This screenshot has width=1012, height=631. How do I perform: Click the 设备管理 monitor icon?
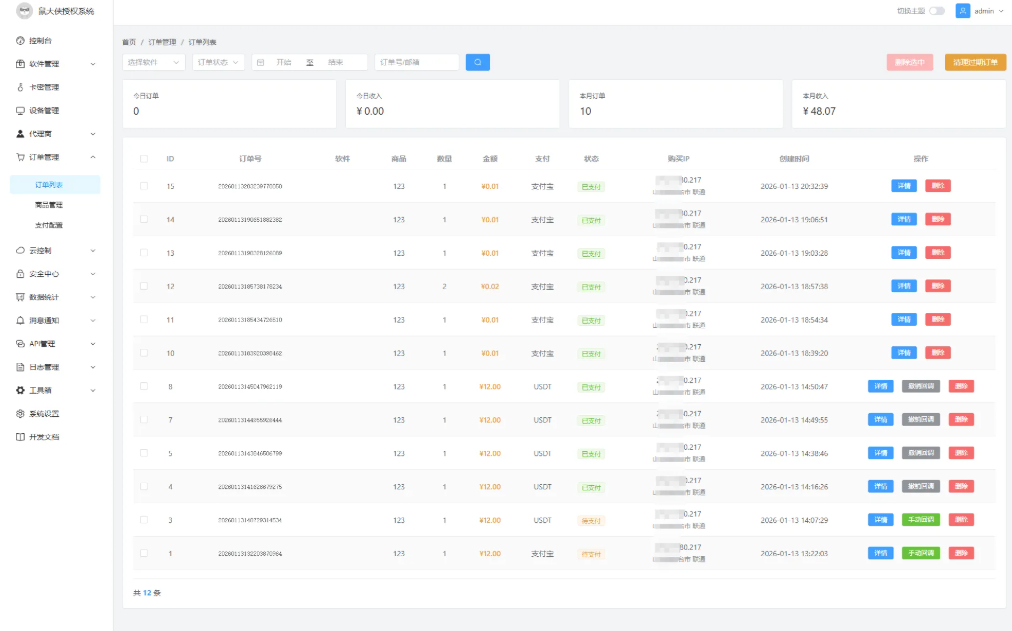coord(20,110)
